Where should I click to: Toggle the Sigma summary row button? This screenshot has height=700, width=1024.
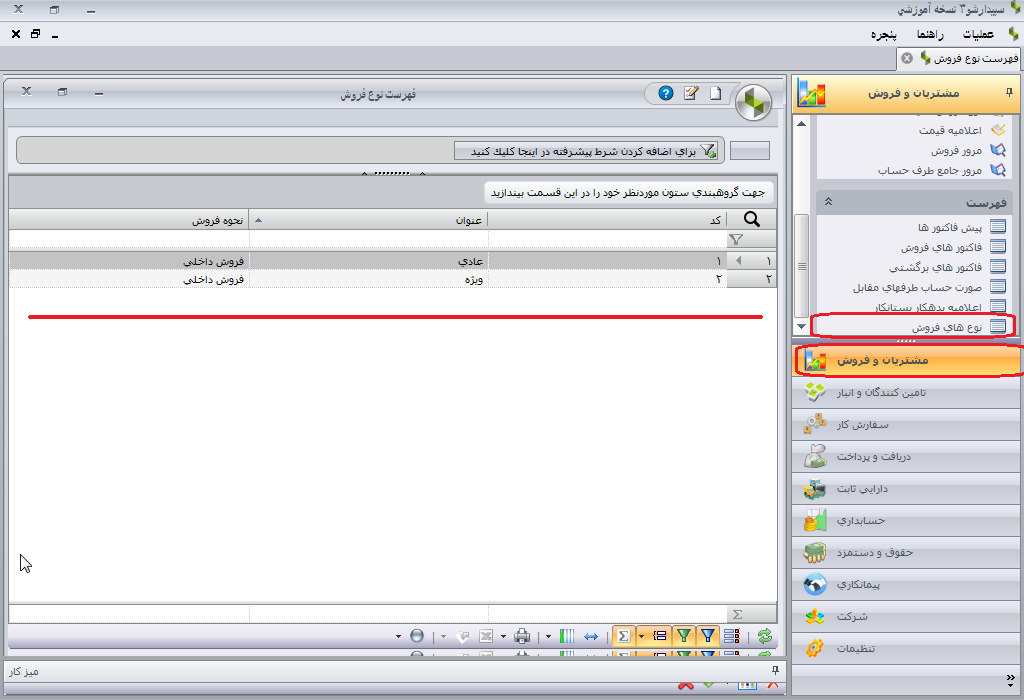coord(624,635)
